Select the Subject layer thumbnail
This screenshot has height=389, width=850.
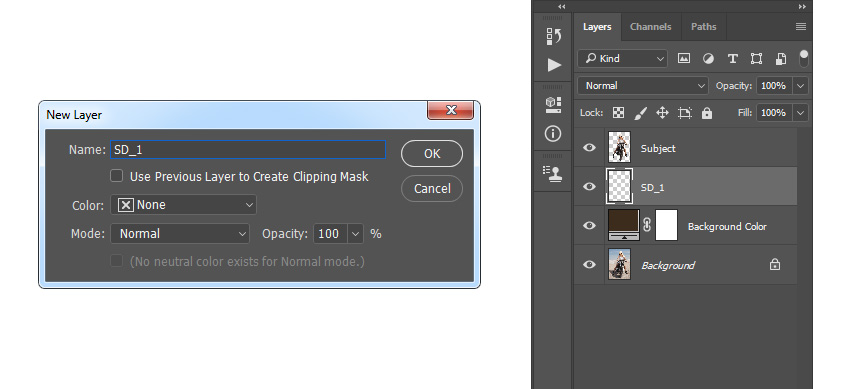tap(620, 147)
